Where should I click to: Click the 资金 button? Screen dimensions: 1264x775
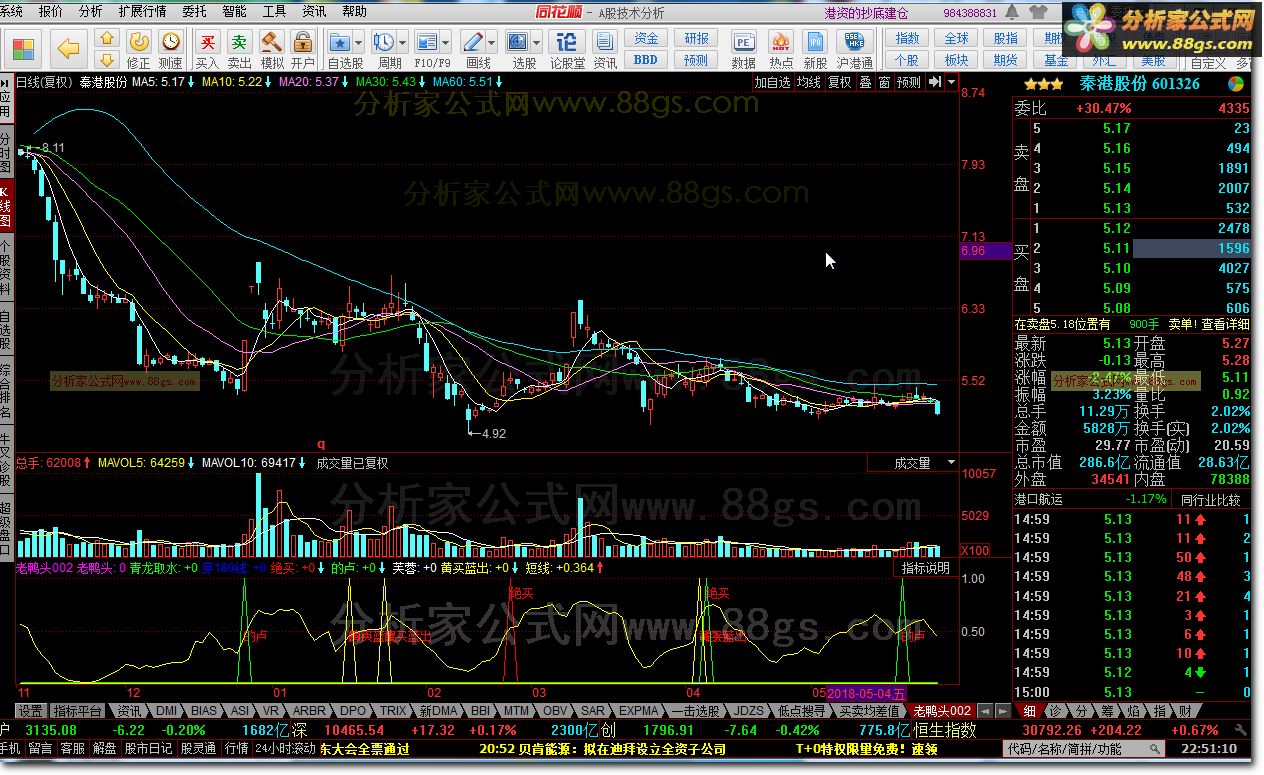(646, 38)
